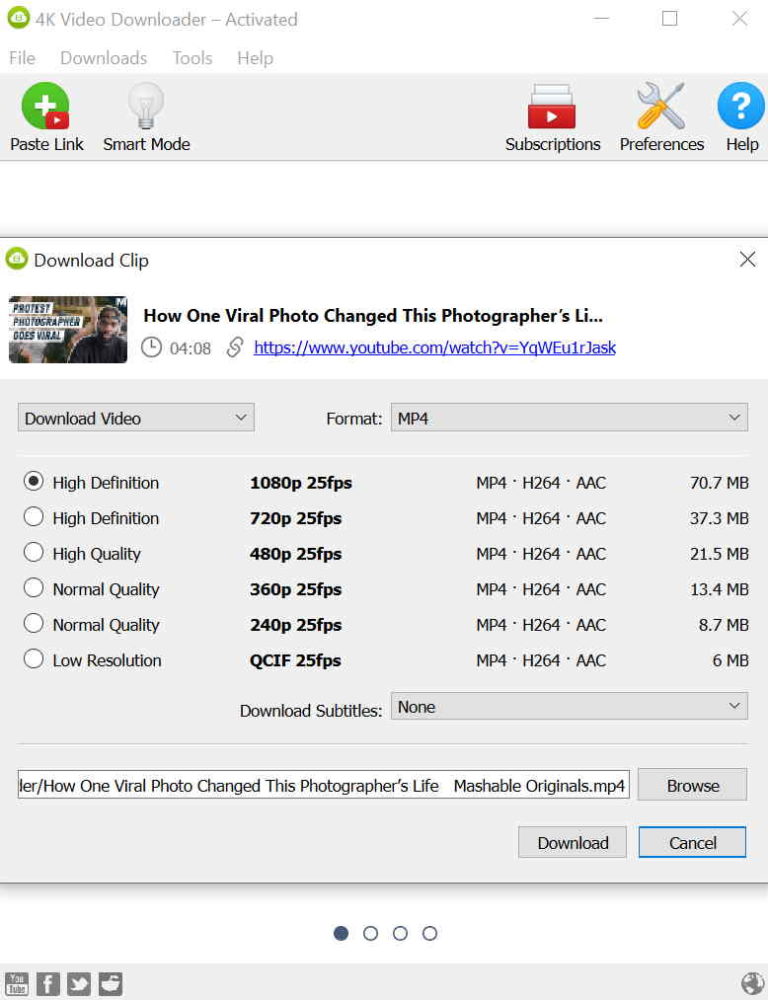Click the 13.4 MB size text
Viewport: 768px width, 1000px height.
(719, 590)
